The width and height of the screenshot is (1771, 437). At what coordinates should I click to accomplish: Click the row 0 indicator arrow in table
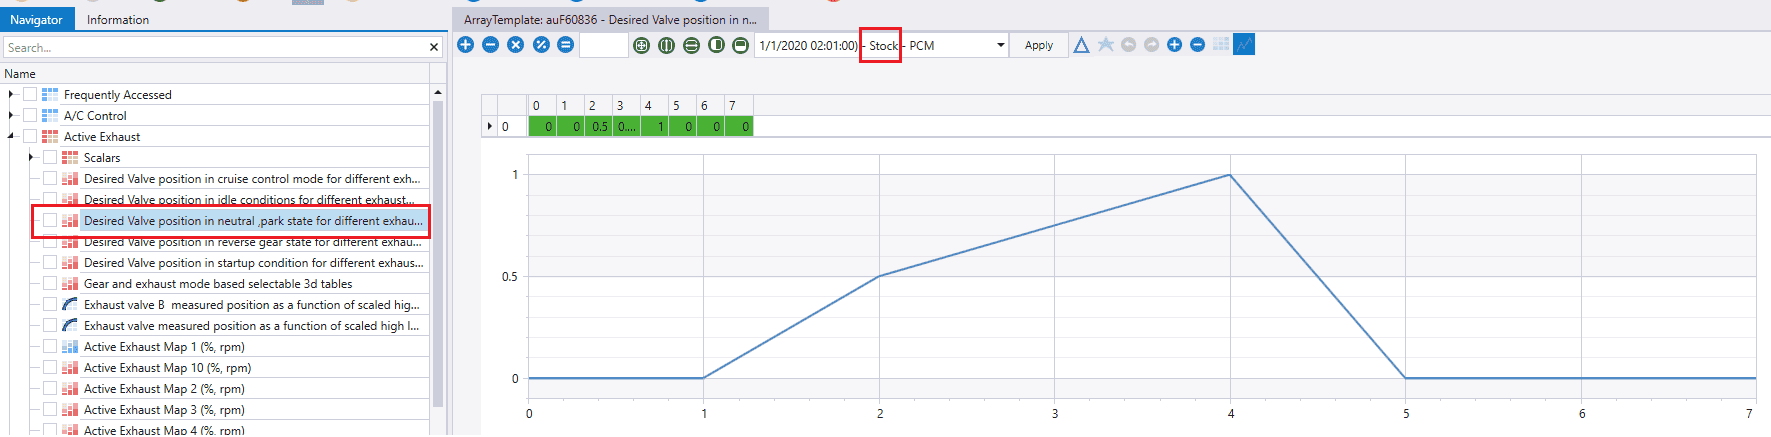(490, 127)
